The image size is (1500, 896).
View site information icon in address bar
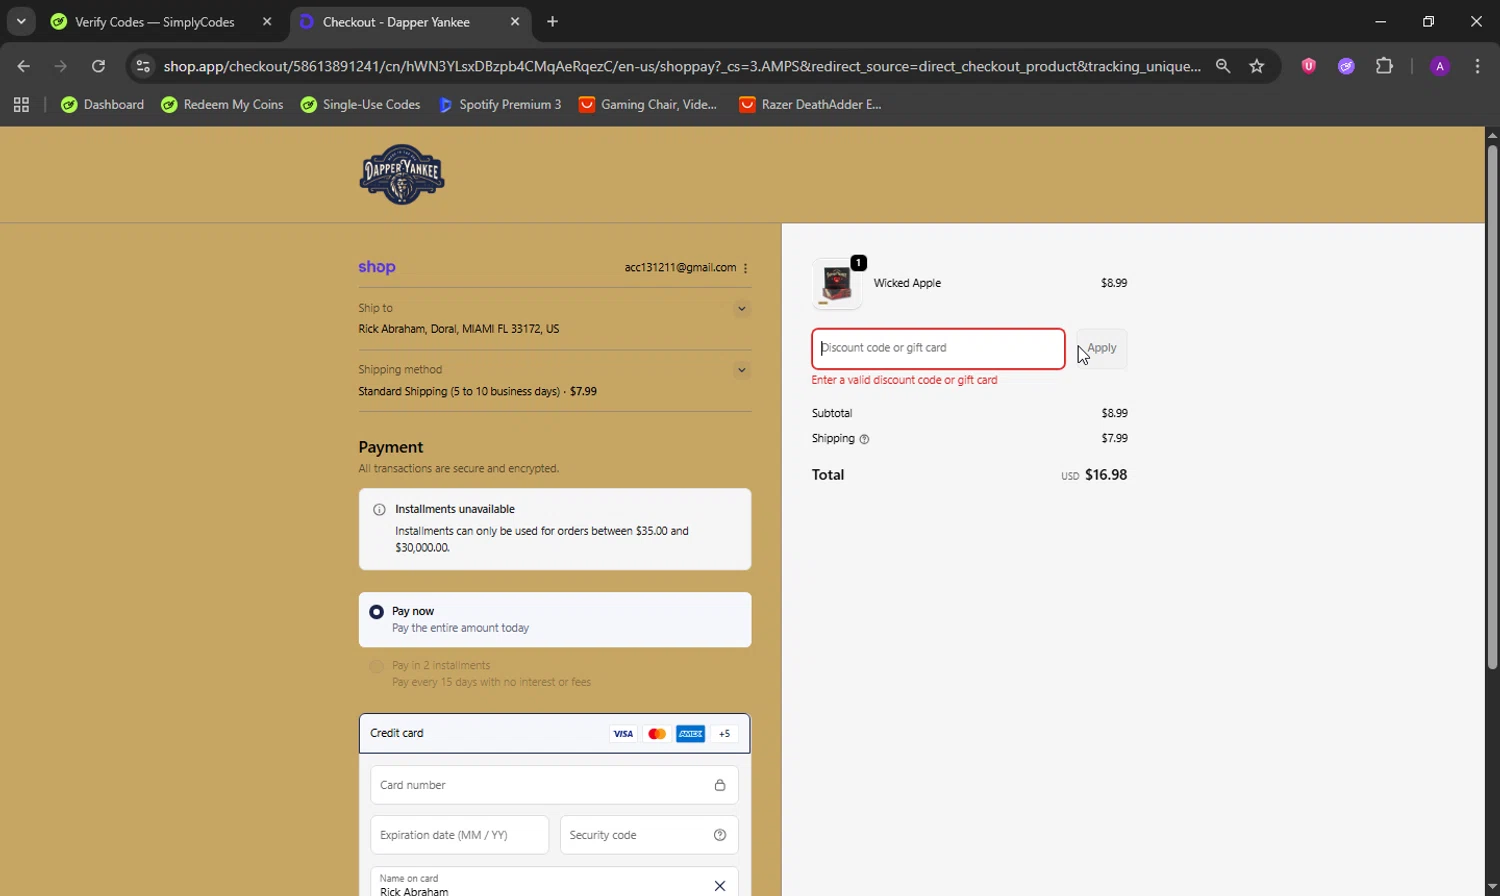[x=143, y=66]
